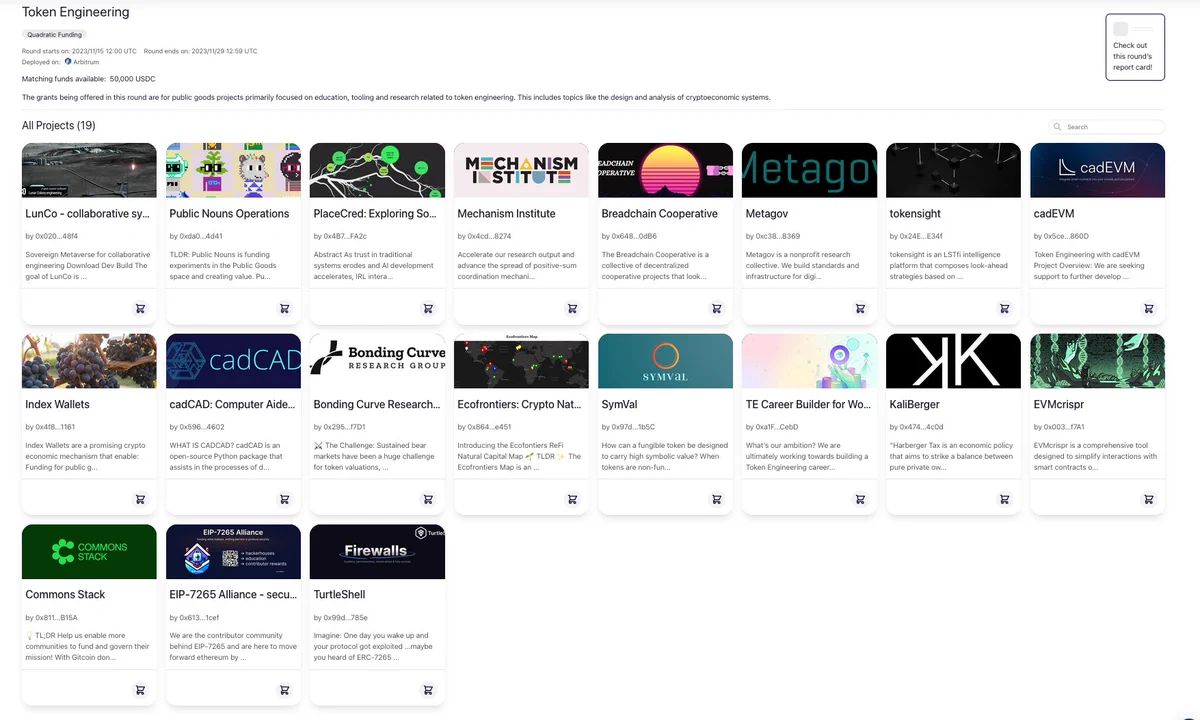Open cadCAD banner image
The image size is (1200, 720).
[x=233, y=361]
